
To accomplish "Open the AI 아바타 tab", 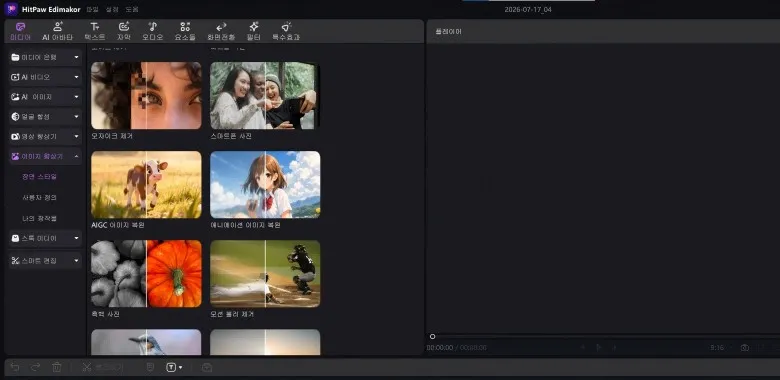I will pyautogui.click(x=58, y=31).
